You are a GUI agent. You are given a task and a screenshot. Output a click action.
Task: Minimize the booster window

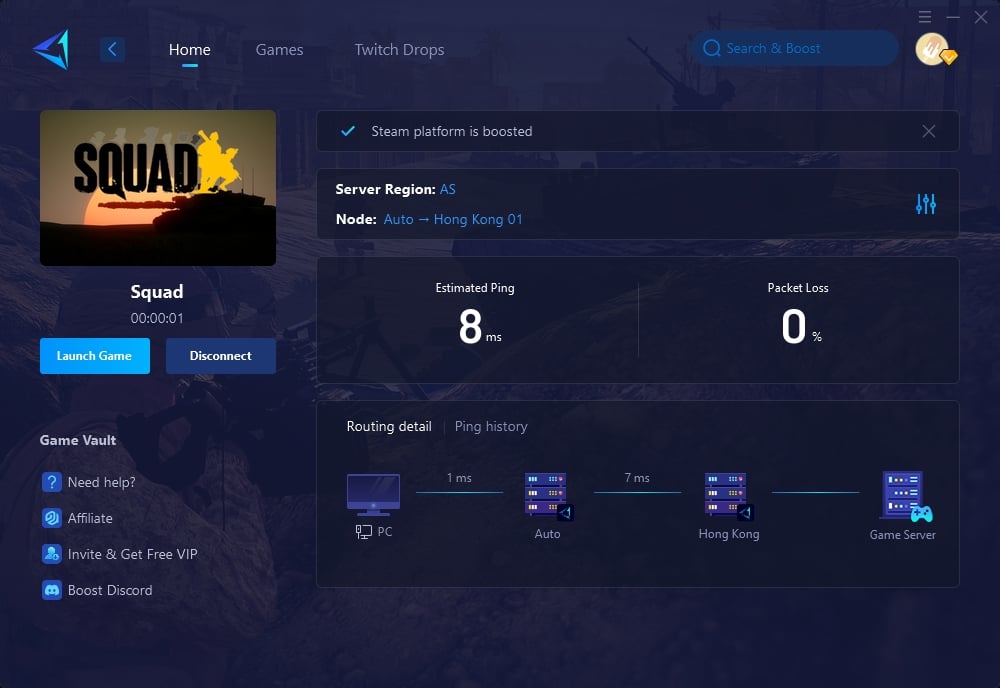tap(953, 17)
